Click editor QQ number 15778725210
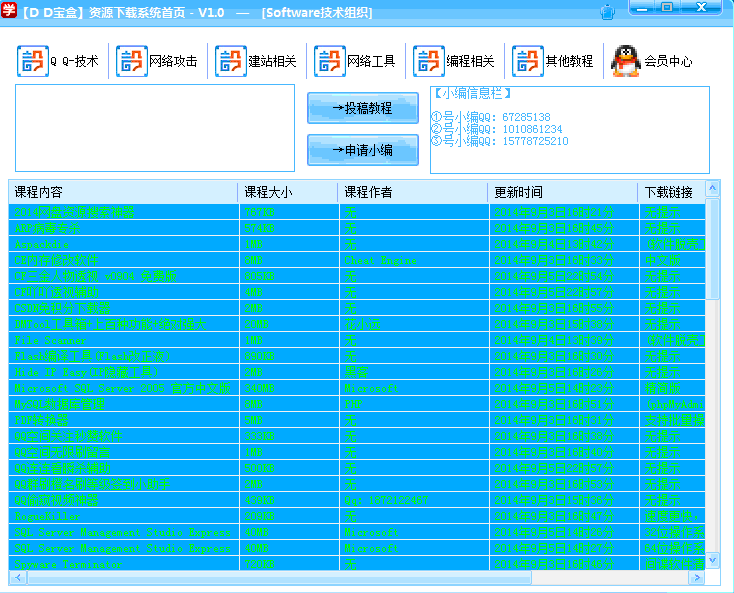 click(x=535, y=141)
